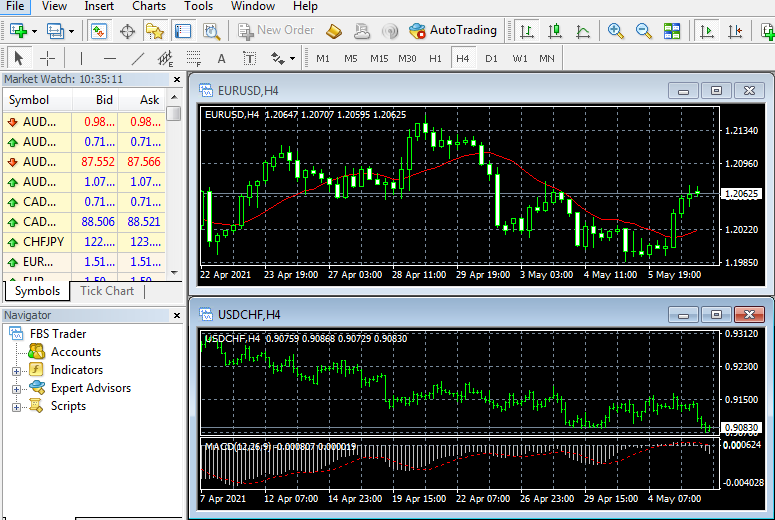
Task: Expand the Expert Advisors tree node
Action: click(x=16, y=389)
